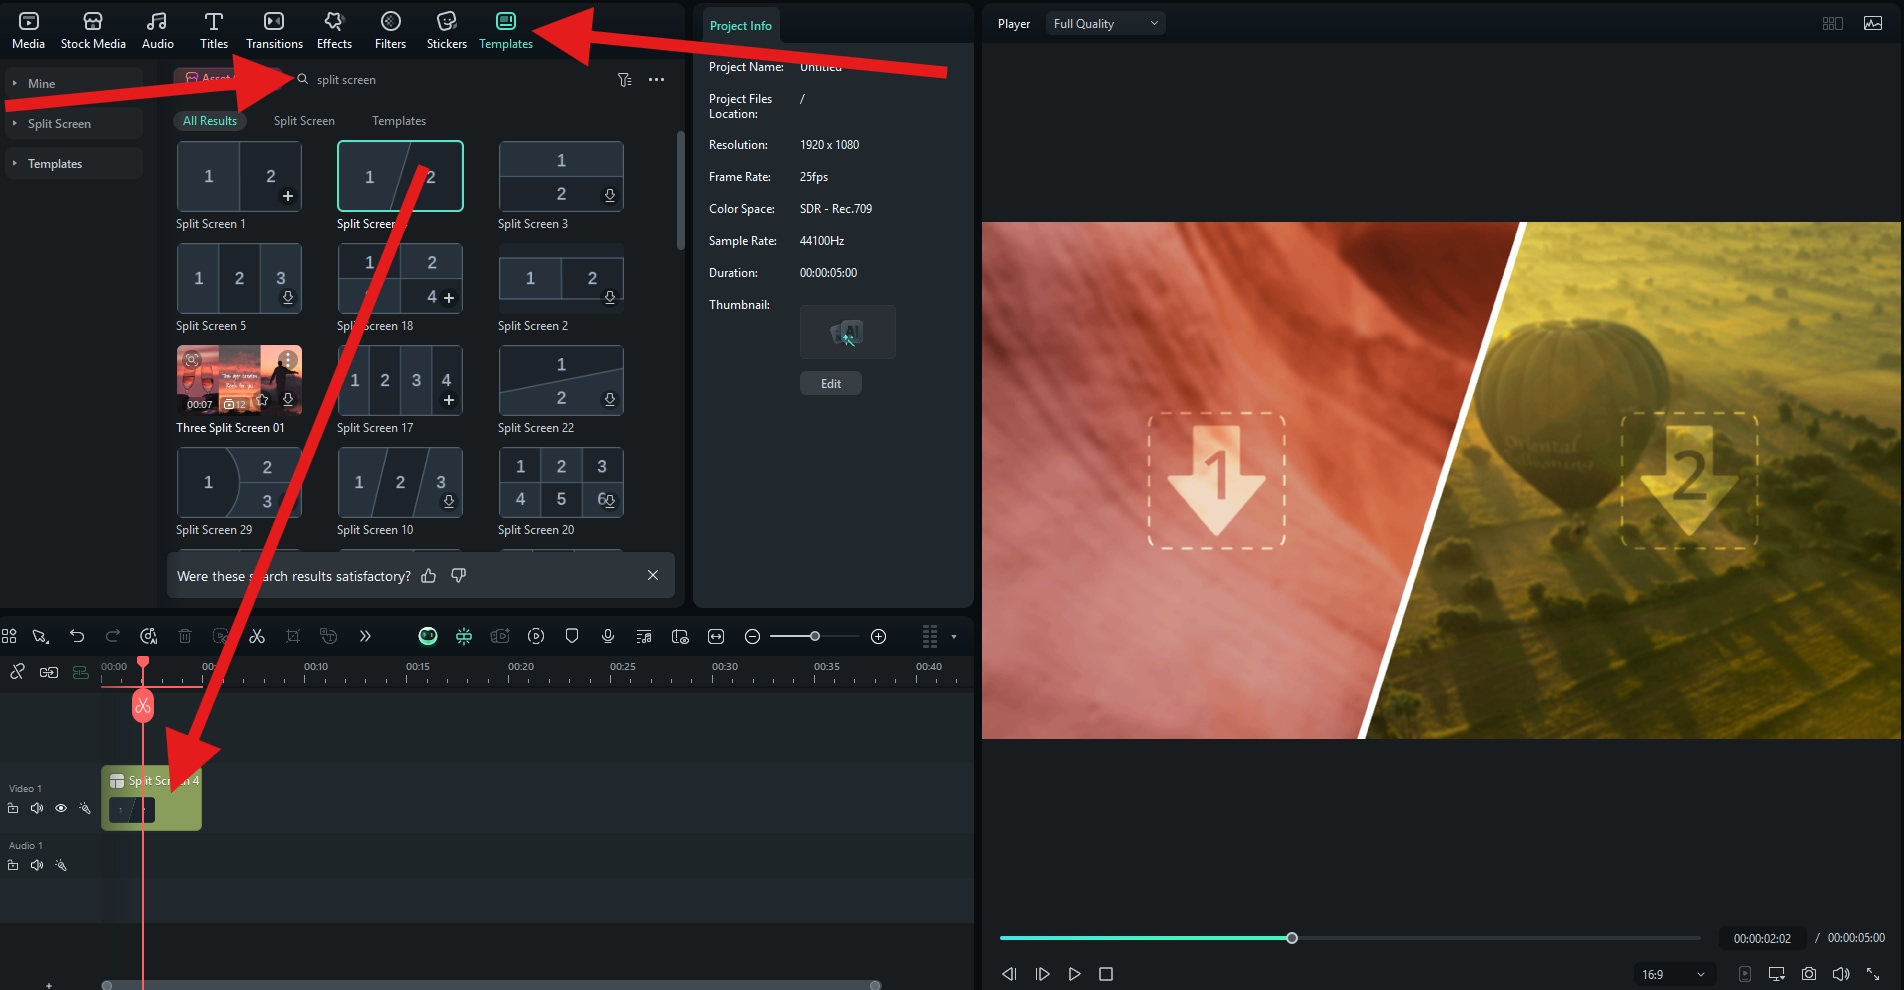Add Split Screen 1 with plus icon
1904x990 pixels.
288,196
